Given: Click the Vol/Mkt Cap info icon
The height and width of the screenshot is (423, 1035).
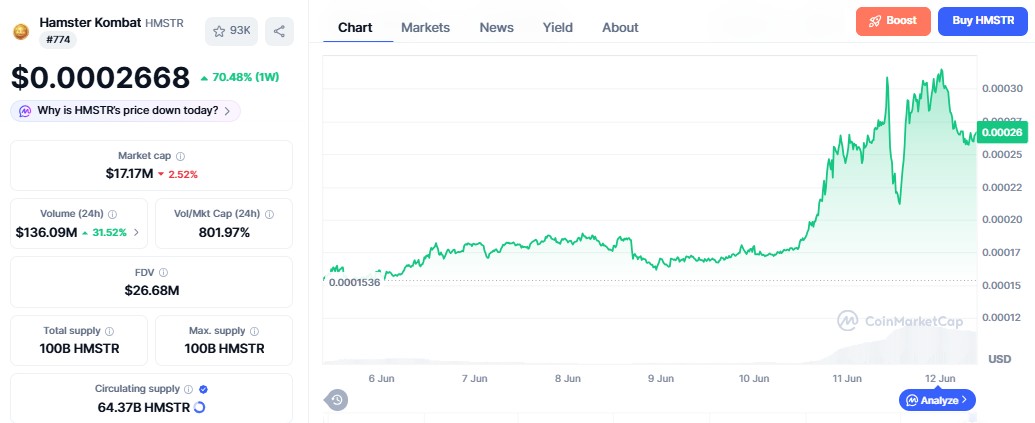Looking at the screenshot, I should [269, 214].
